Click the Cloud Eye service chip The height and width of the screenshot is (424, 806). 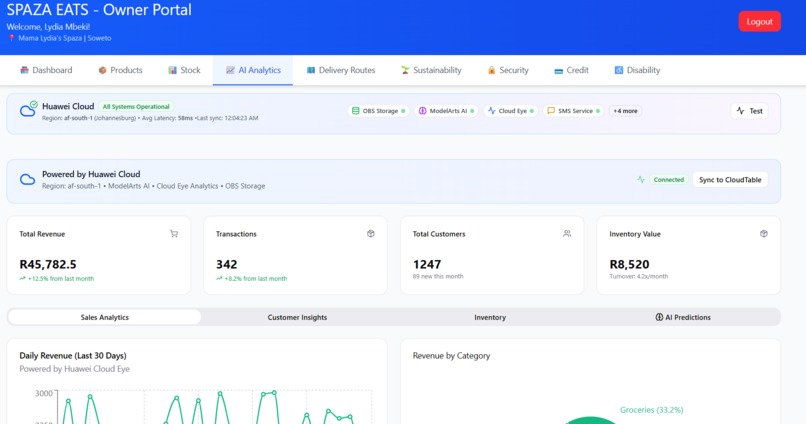click(510, 110)
